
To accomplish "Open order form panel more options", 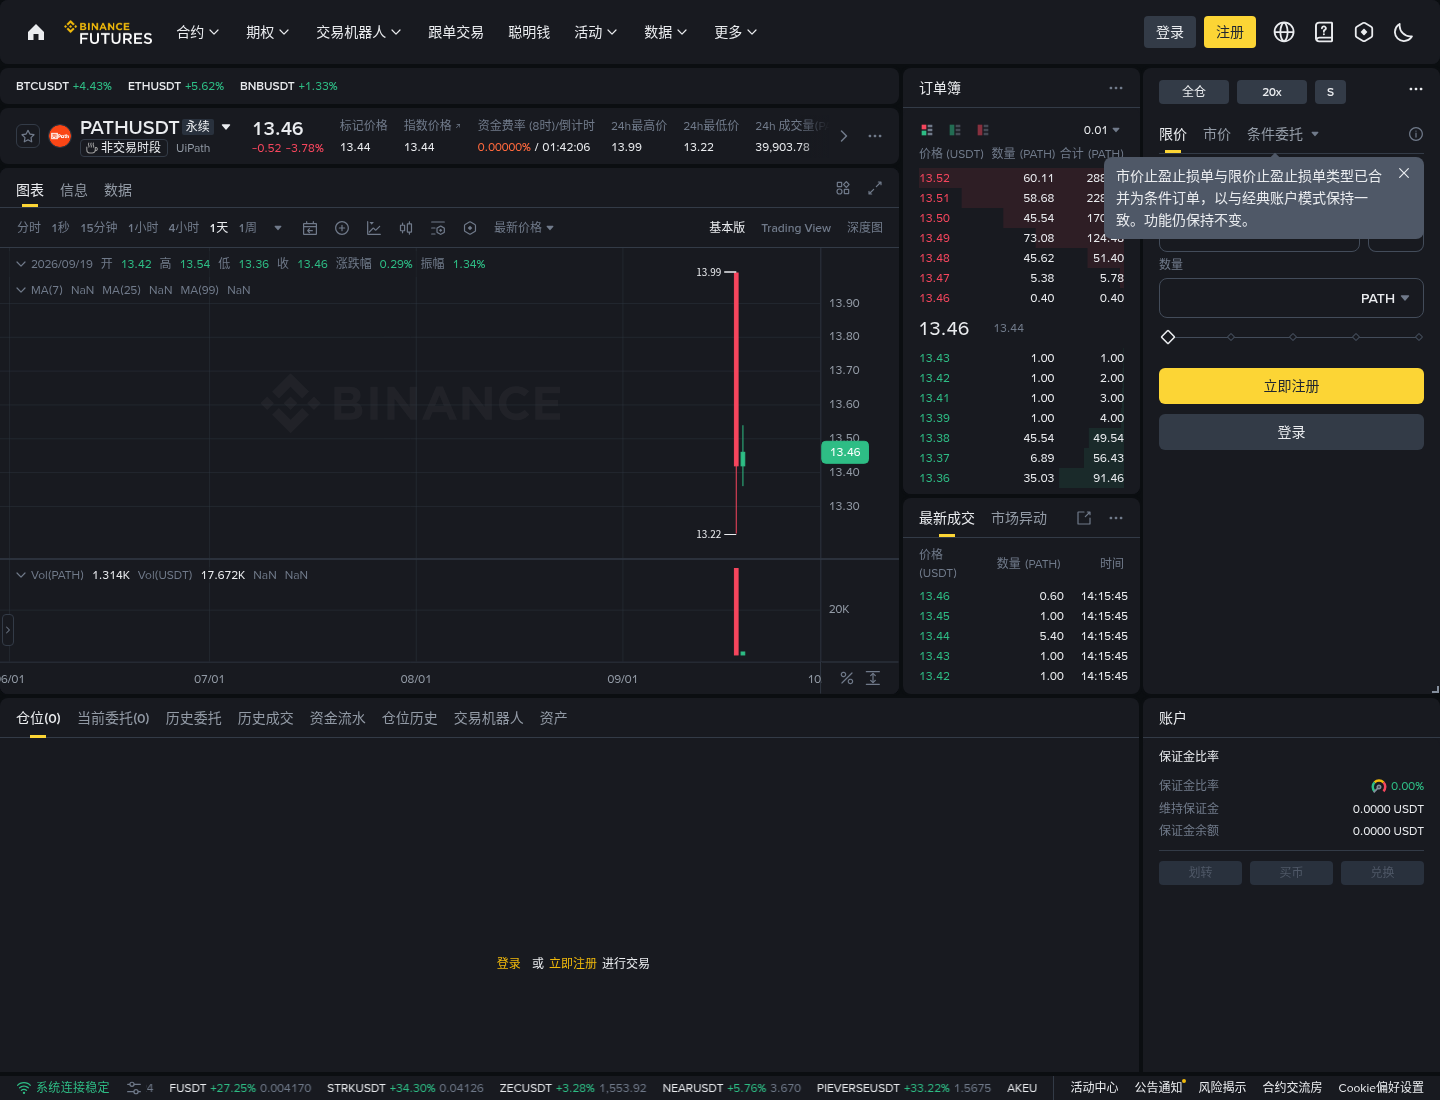I will (1416, 89).
